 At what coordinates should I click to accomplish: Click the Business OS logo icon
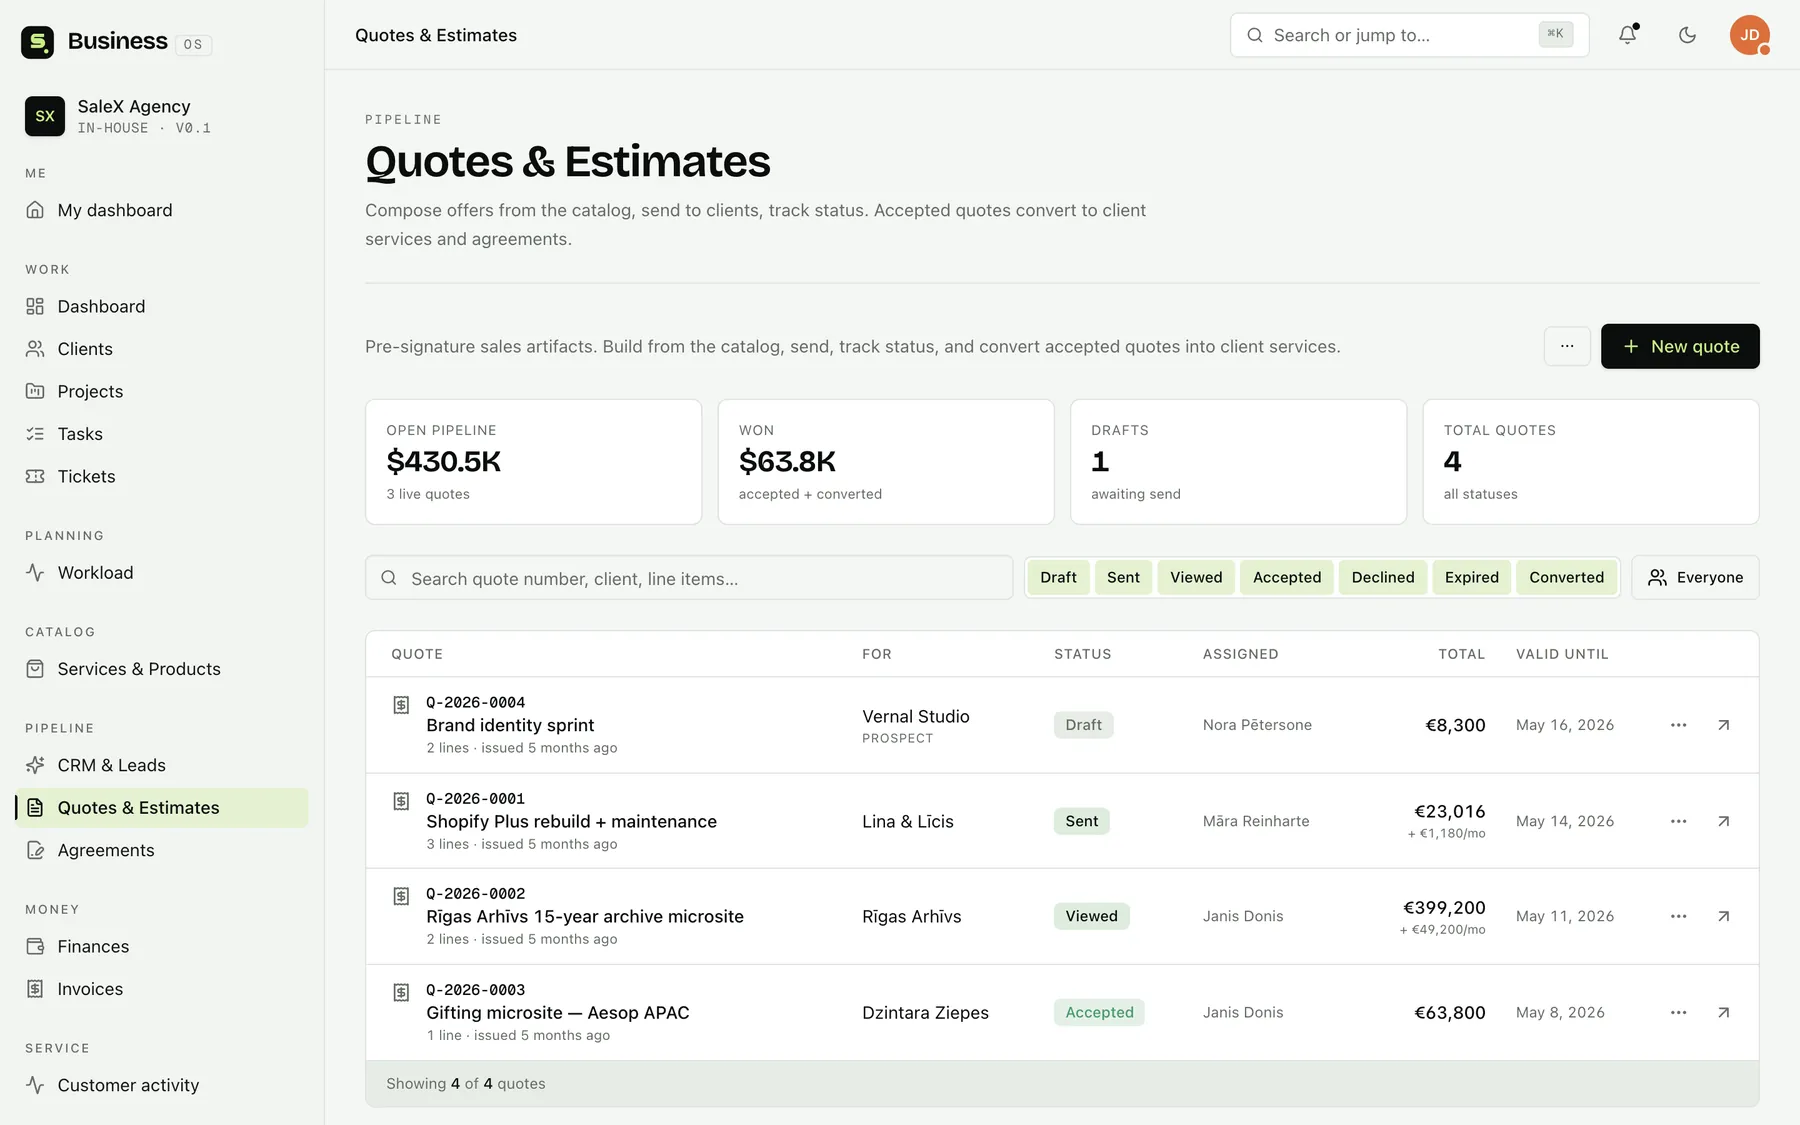tap(38, 42)
